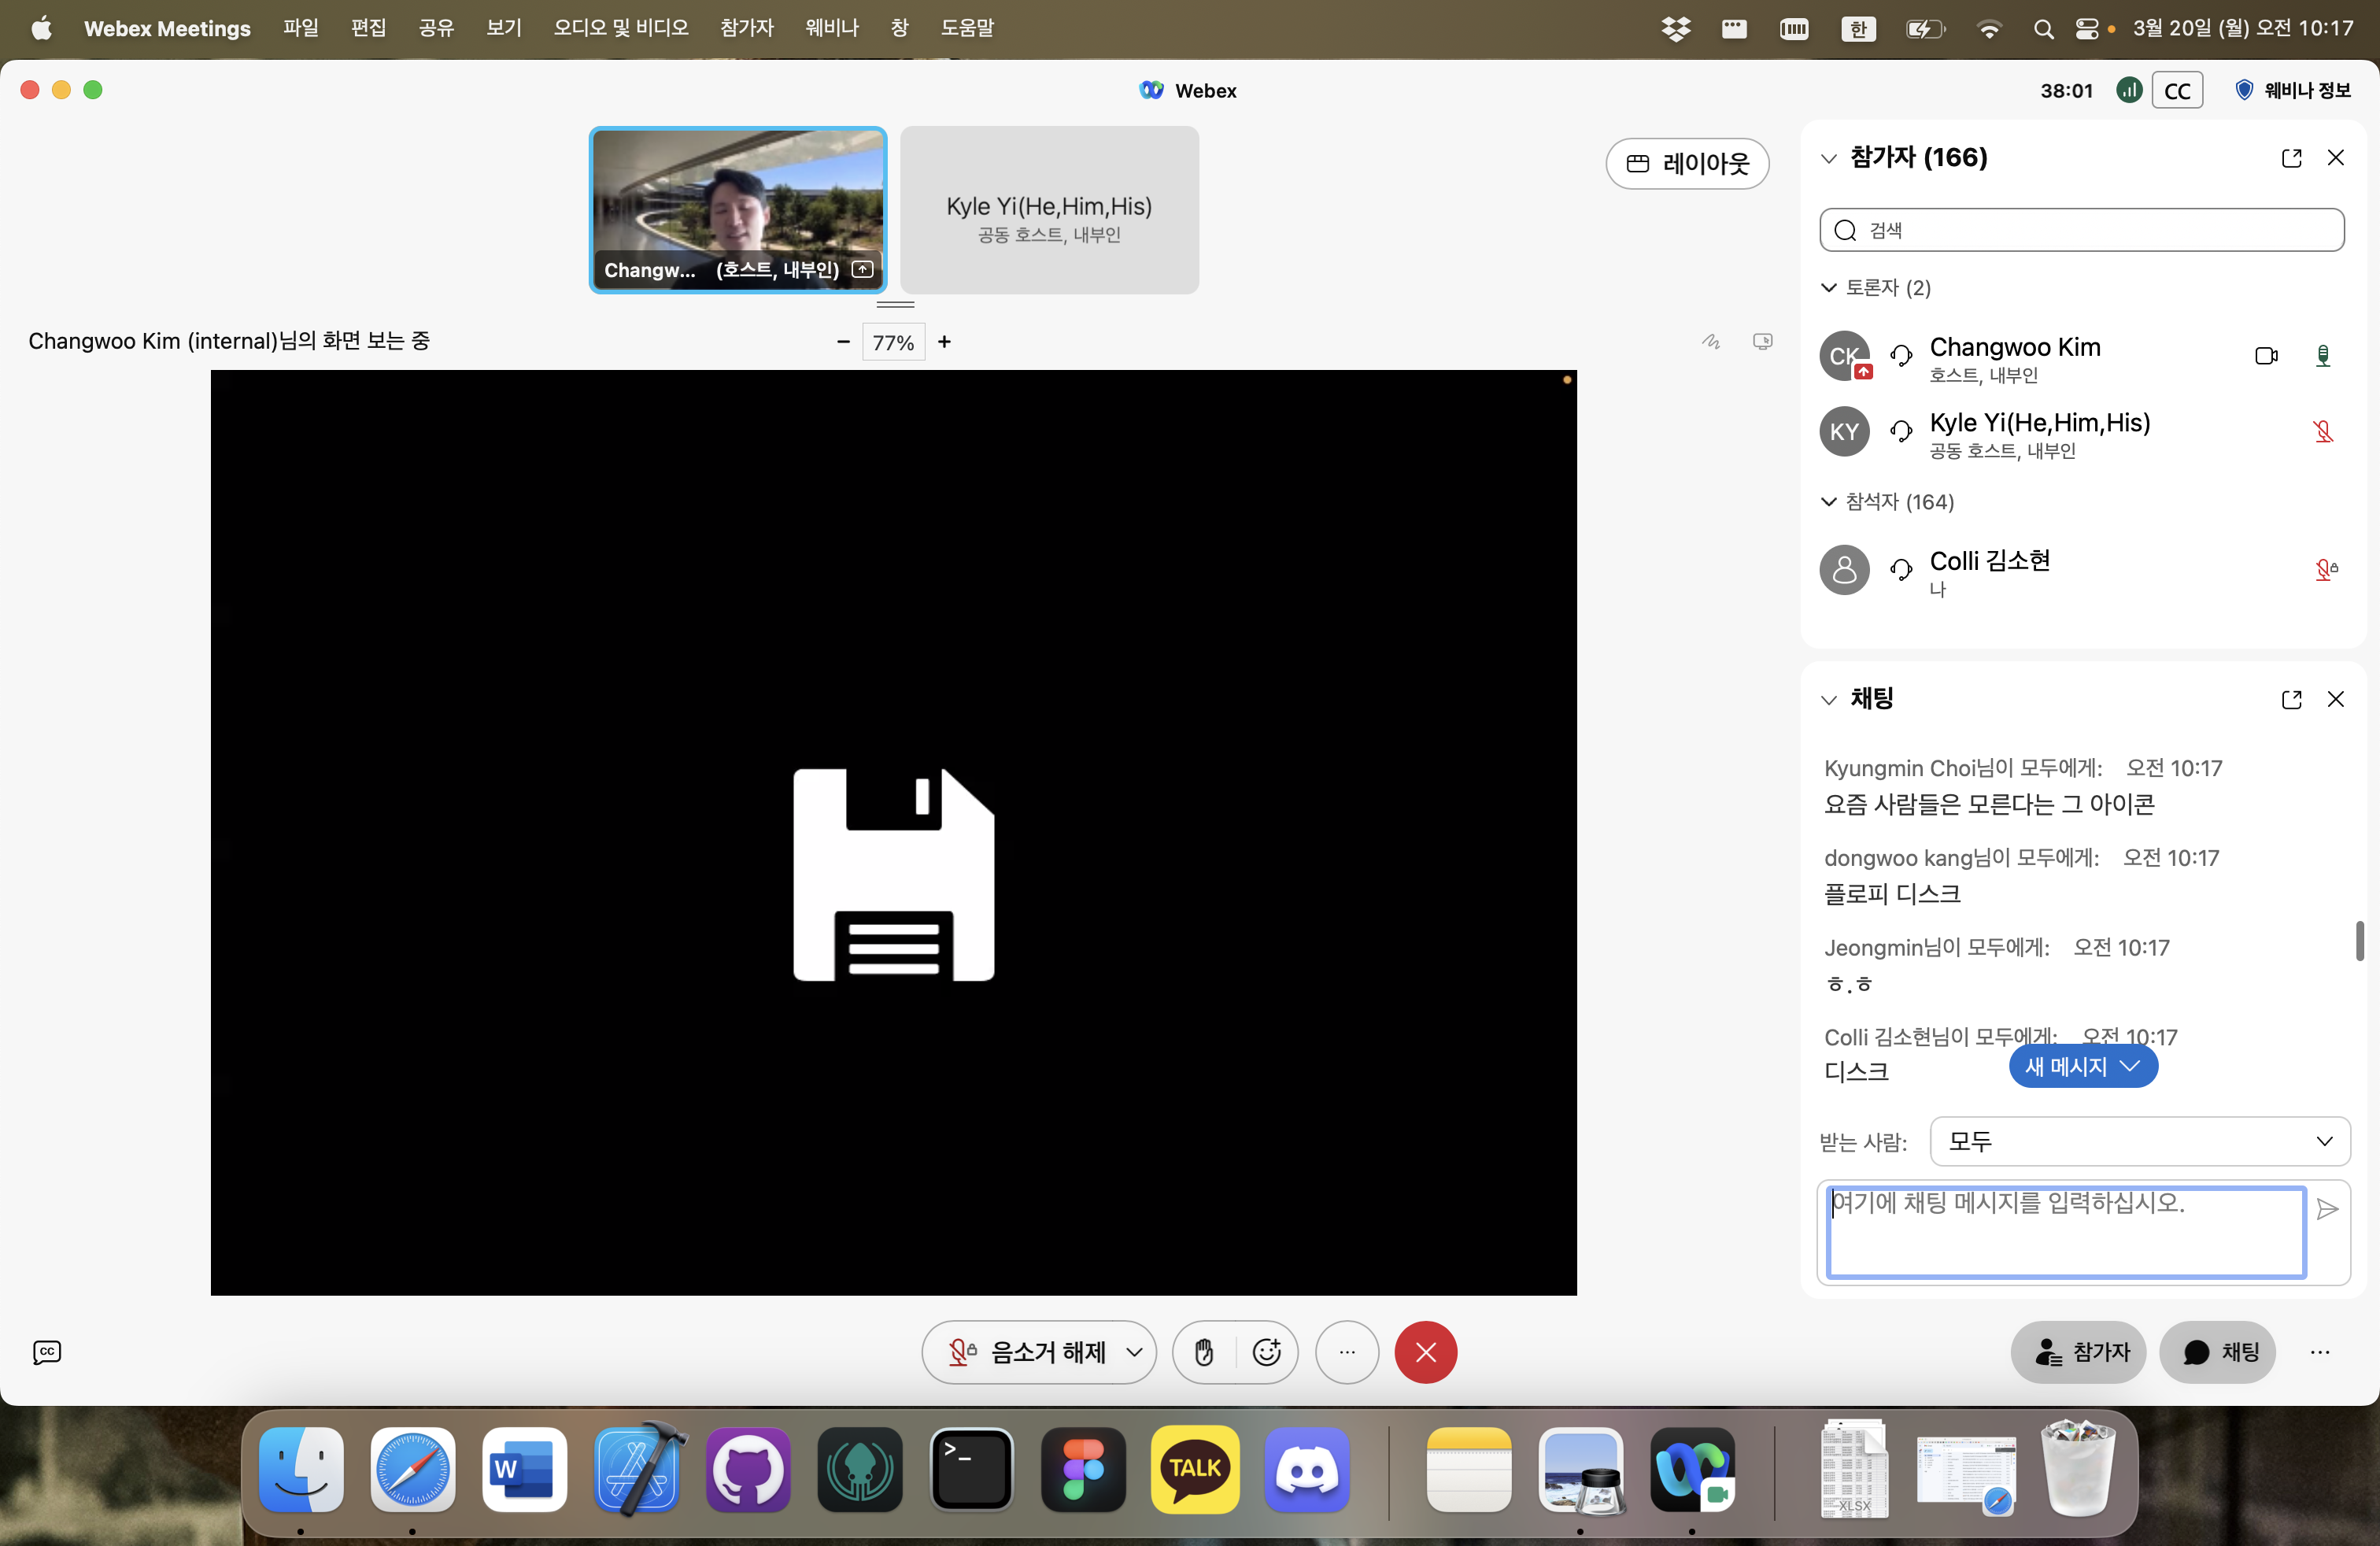Open the closed captions CC button in title bar
Viewport: 2380px width, 1546px height.
tap(2177, 91)
